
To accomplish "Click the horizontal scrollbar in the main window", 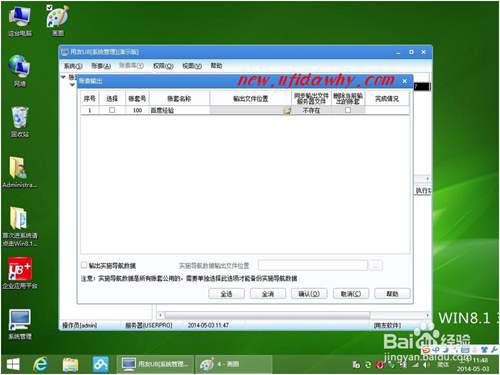I will [x=268, y=315].
